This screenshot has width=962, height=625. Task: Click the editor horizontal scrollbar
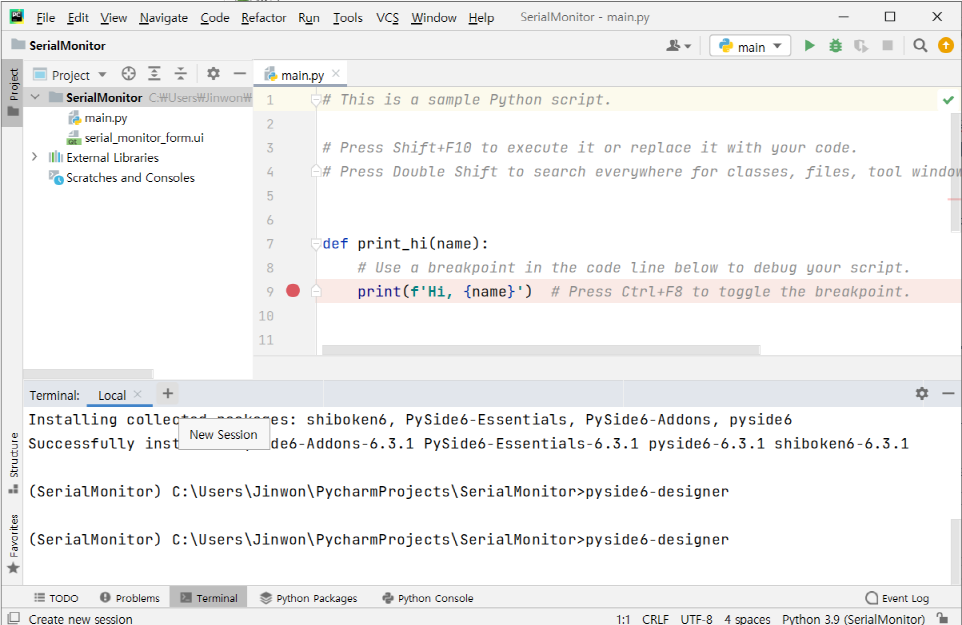[x=541, y=350]
